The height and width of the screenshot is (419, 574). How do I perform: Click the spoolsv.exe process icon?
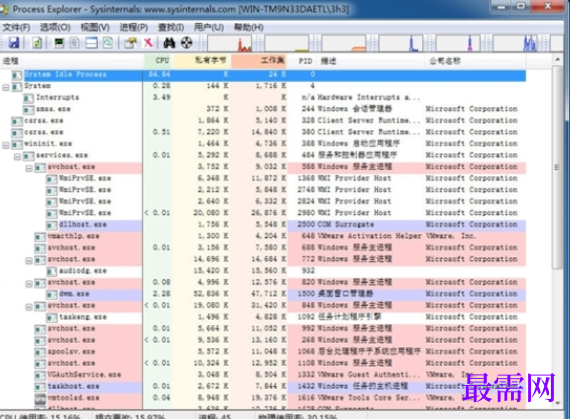40,352
